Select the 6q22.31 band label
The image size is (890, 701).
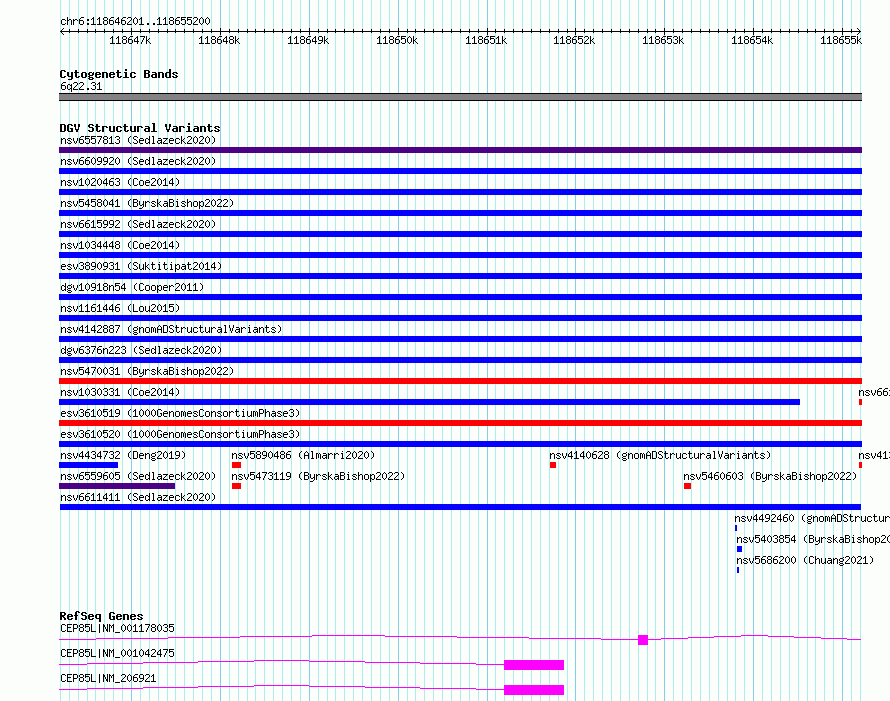(x=81, y=86)
